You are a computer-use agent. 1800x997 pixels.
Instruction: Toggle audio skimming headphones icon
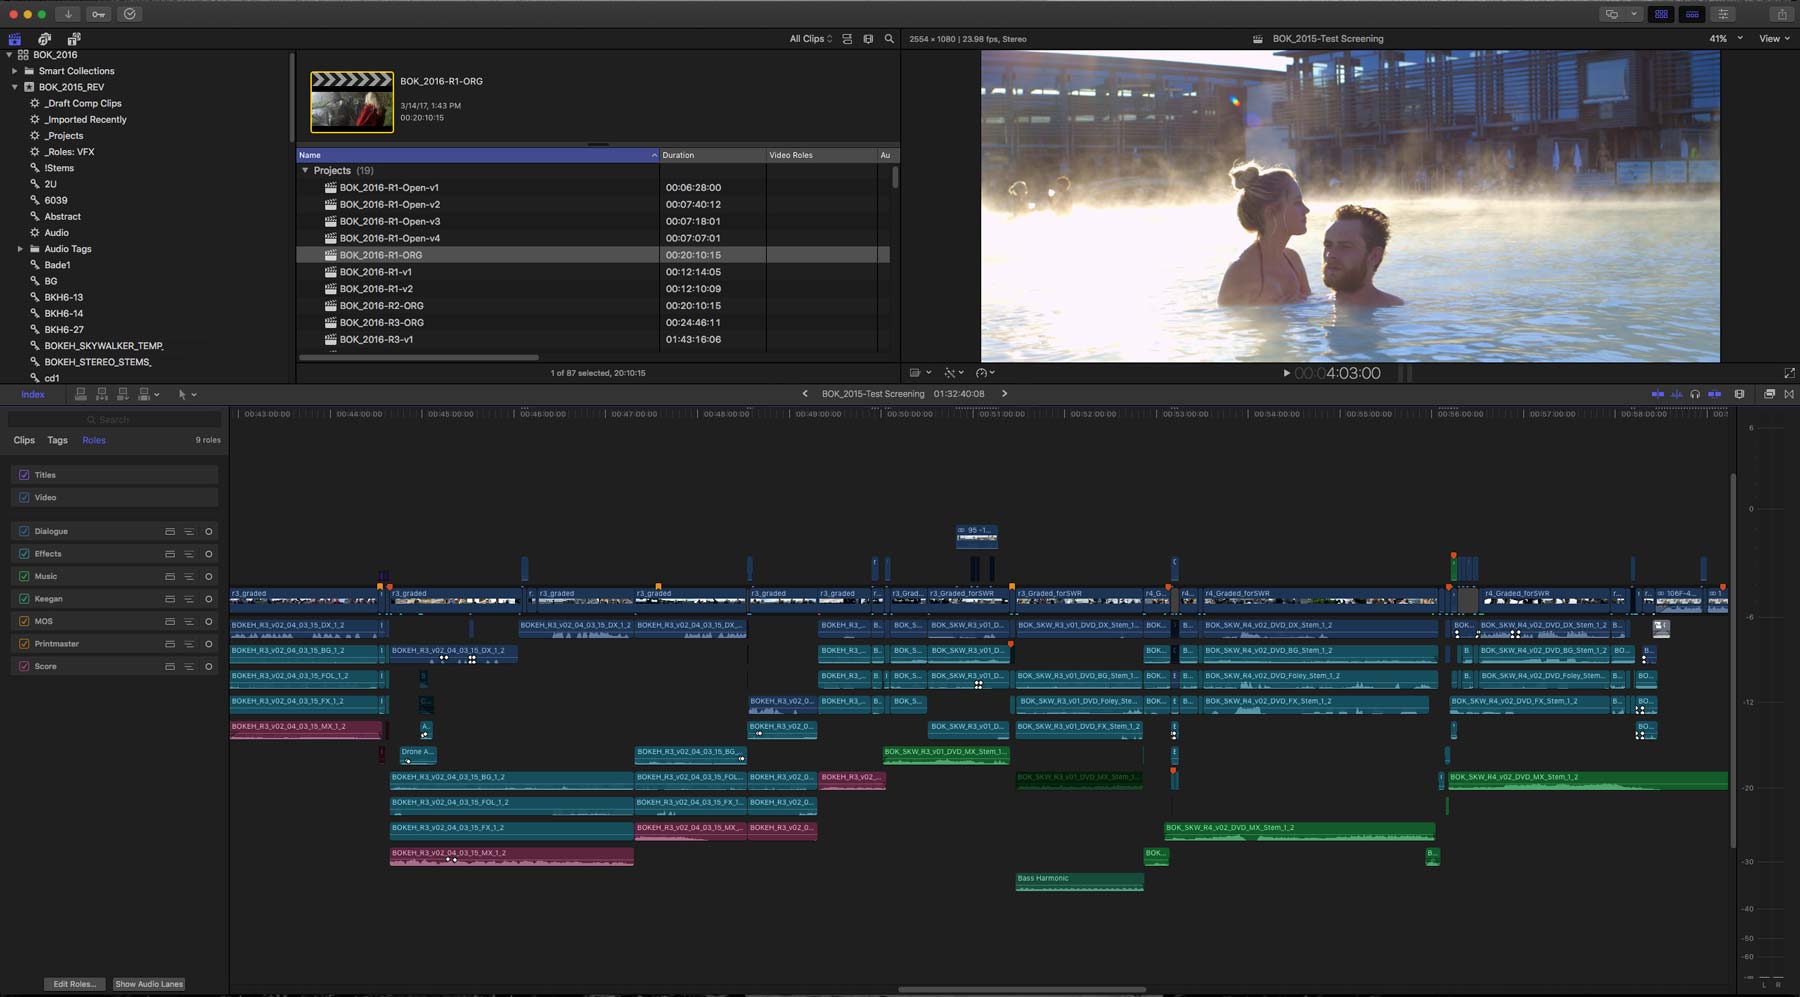click(1695, 394)
